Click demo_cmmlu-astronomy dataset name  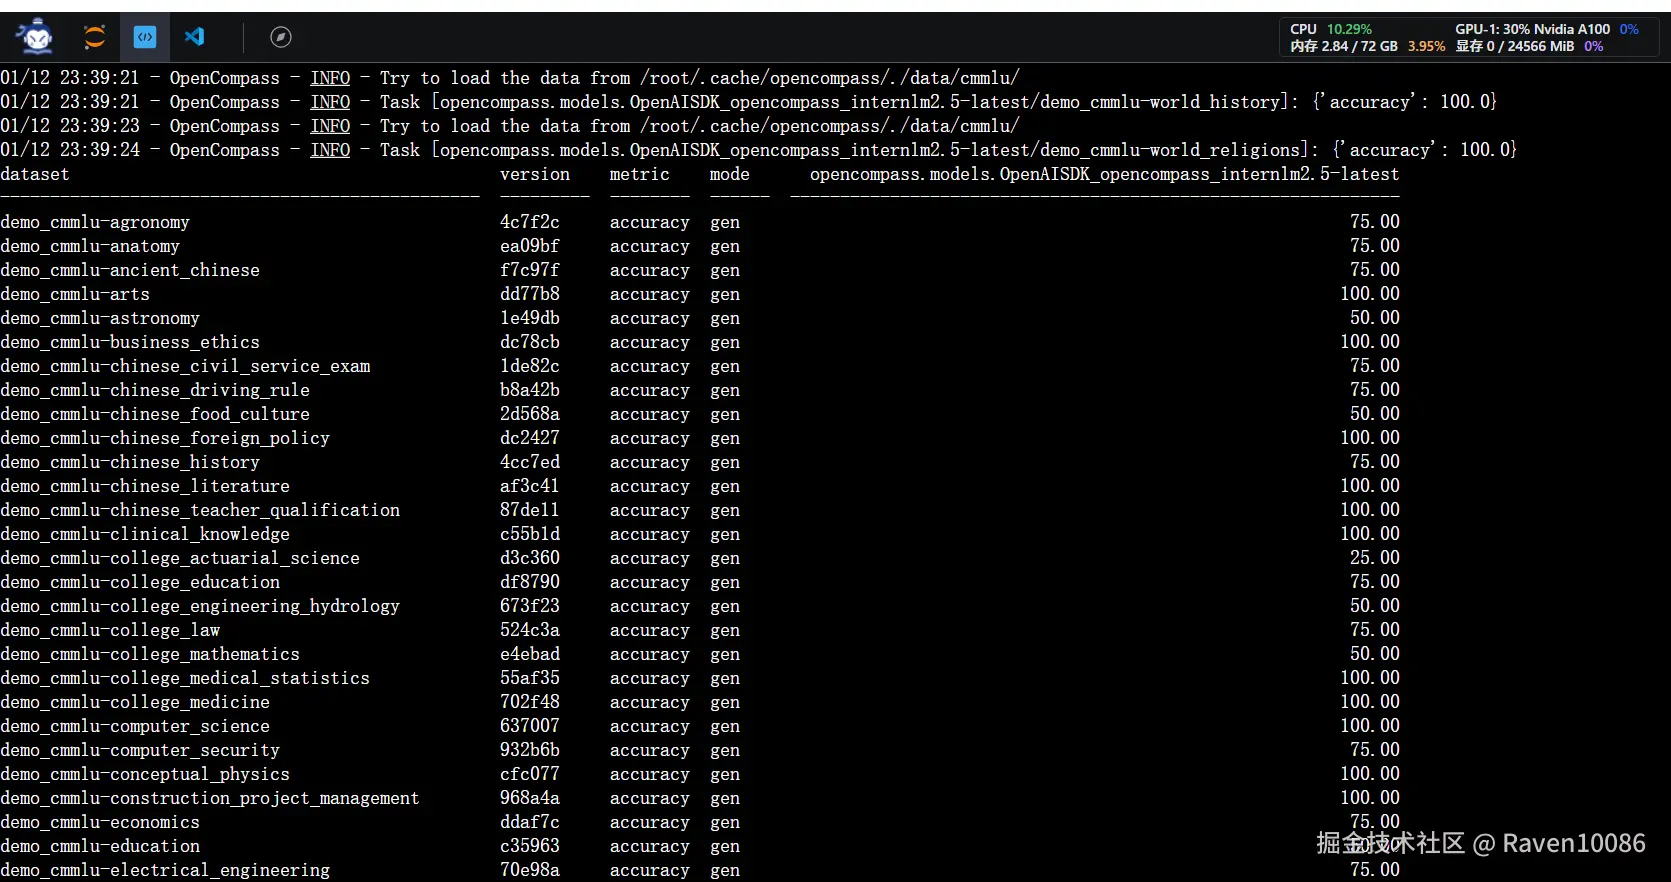100,318
